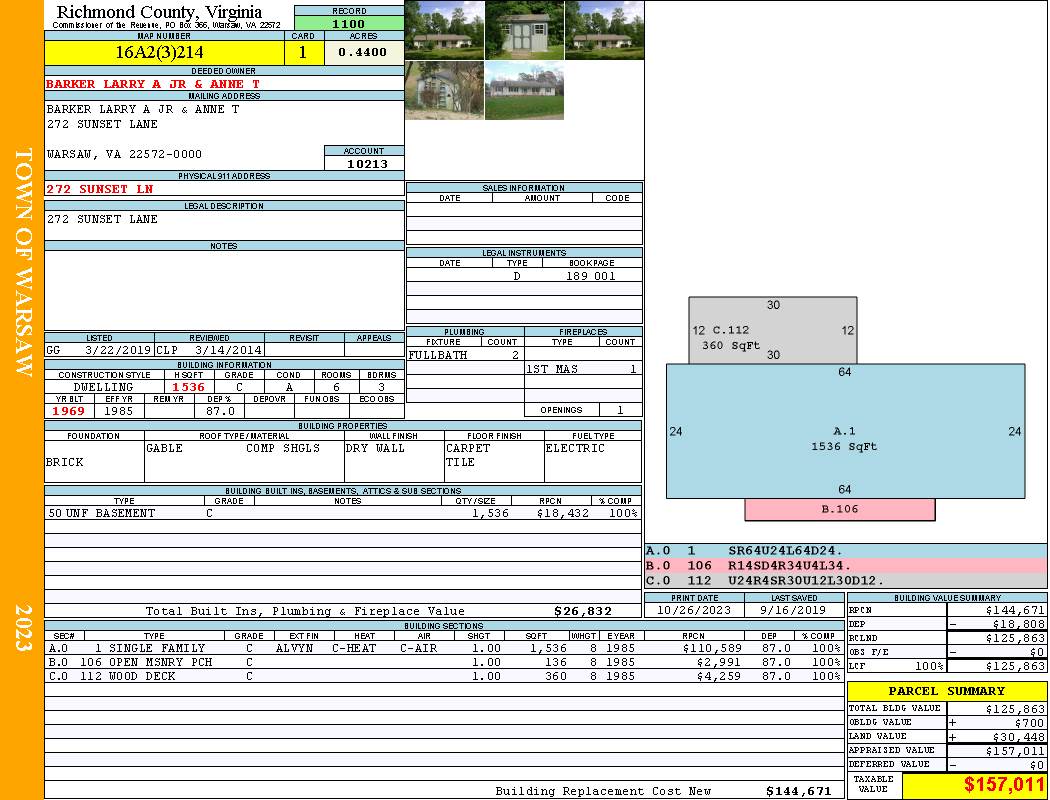This screenshot has height=800, width=1050.
Task: Click the red year built value 1969
Action: (69, 411)
